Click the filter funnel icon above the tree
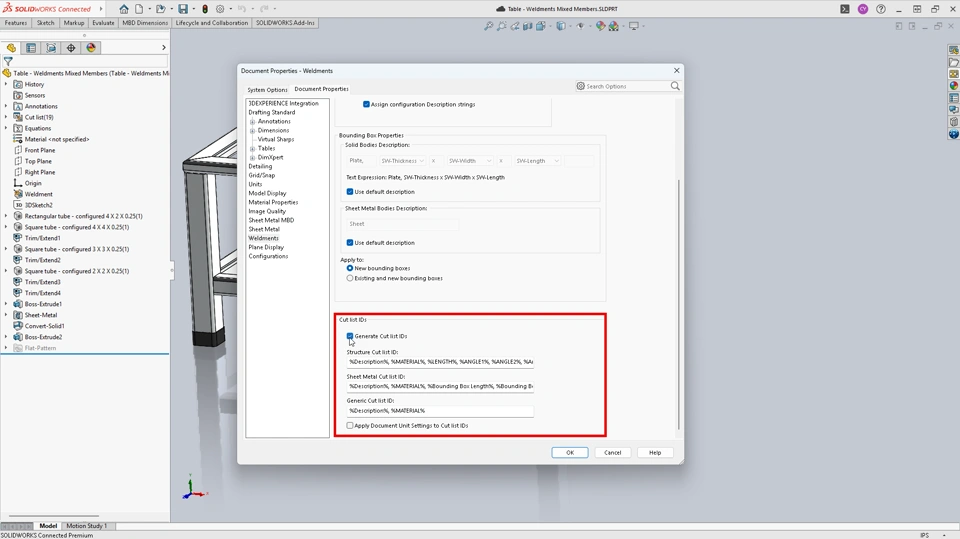960x539 pixels. coord(8,61)
